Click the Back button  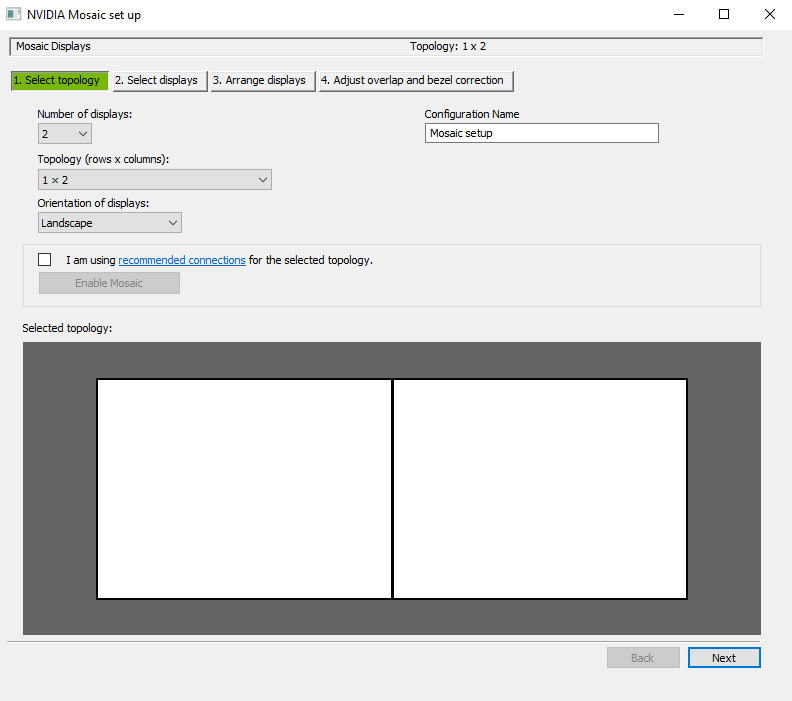pos(643,658)
